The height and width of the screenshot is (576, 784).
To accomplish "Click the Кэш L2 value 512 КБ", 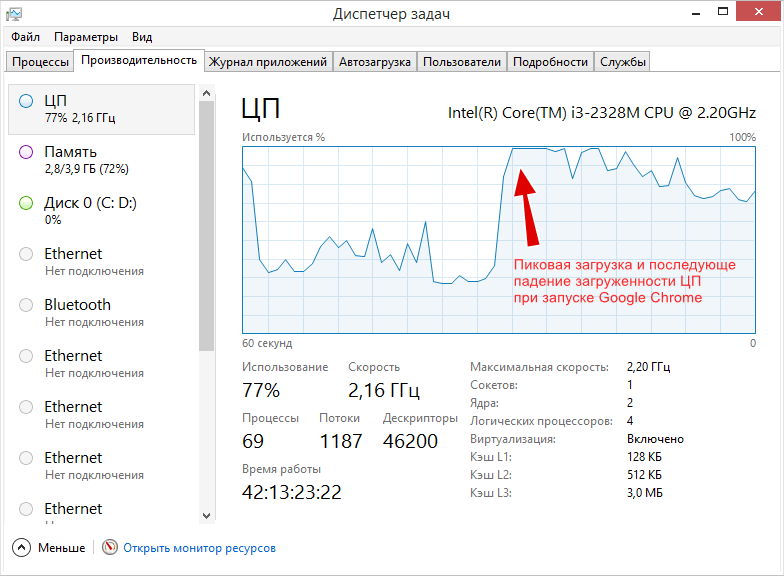I will point(644,475).
